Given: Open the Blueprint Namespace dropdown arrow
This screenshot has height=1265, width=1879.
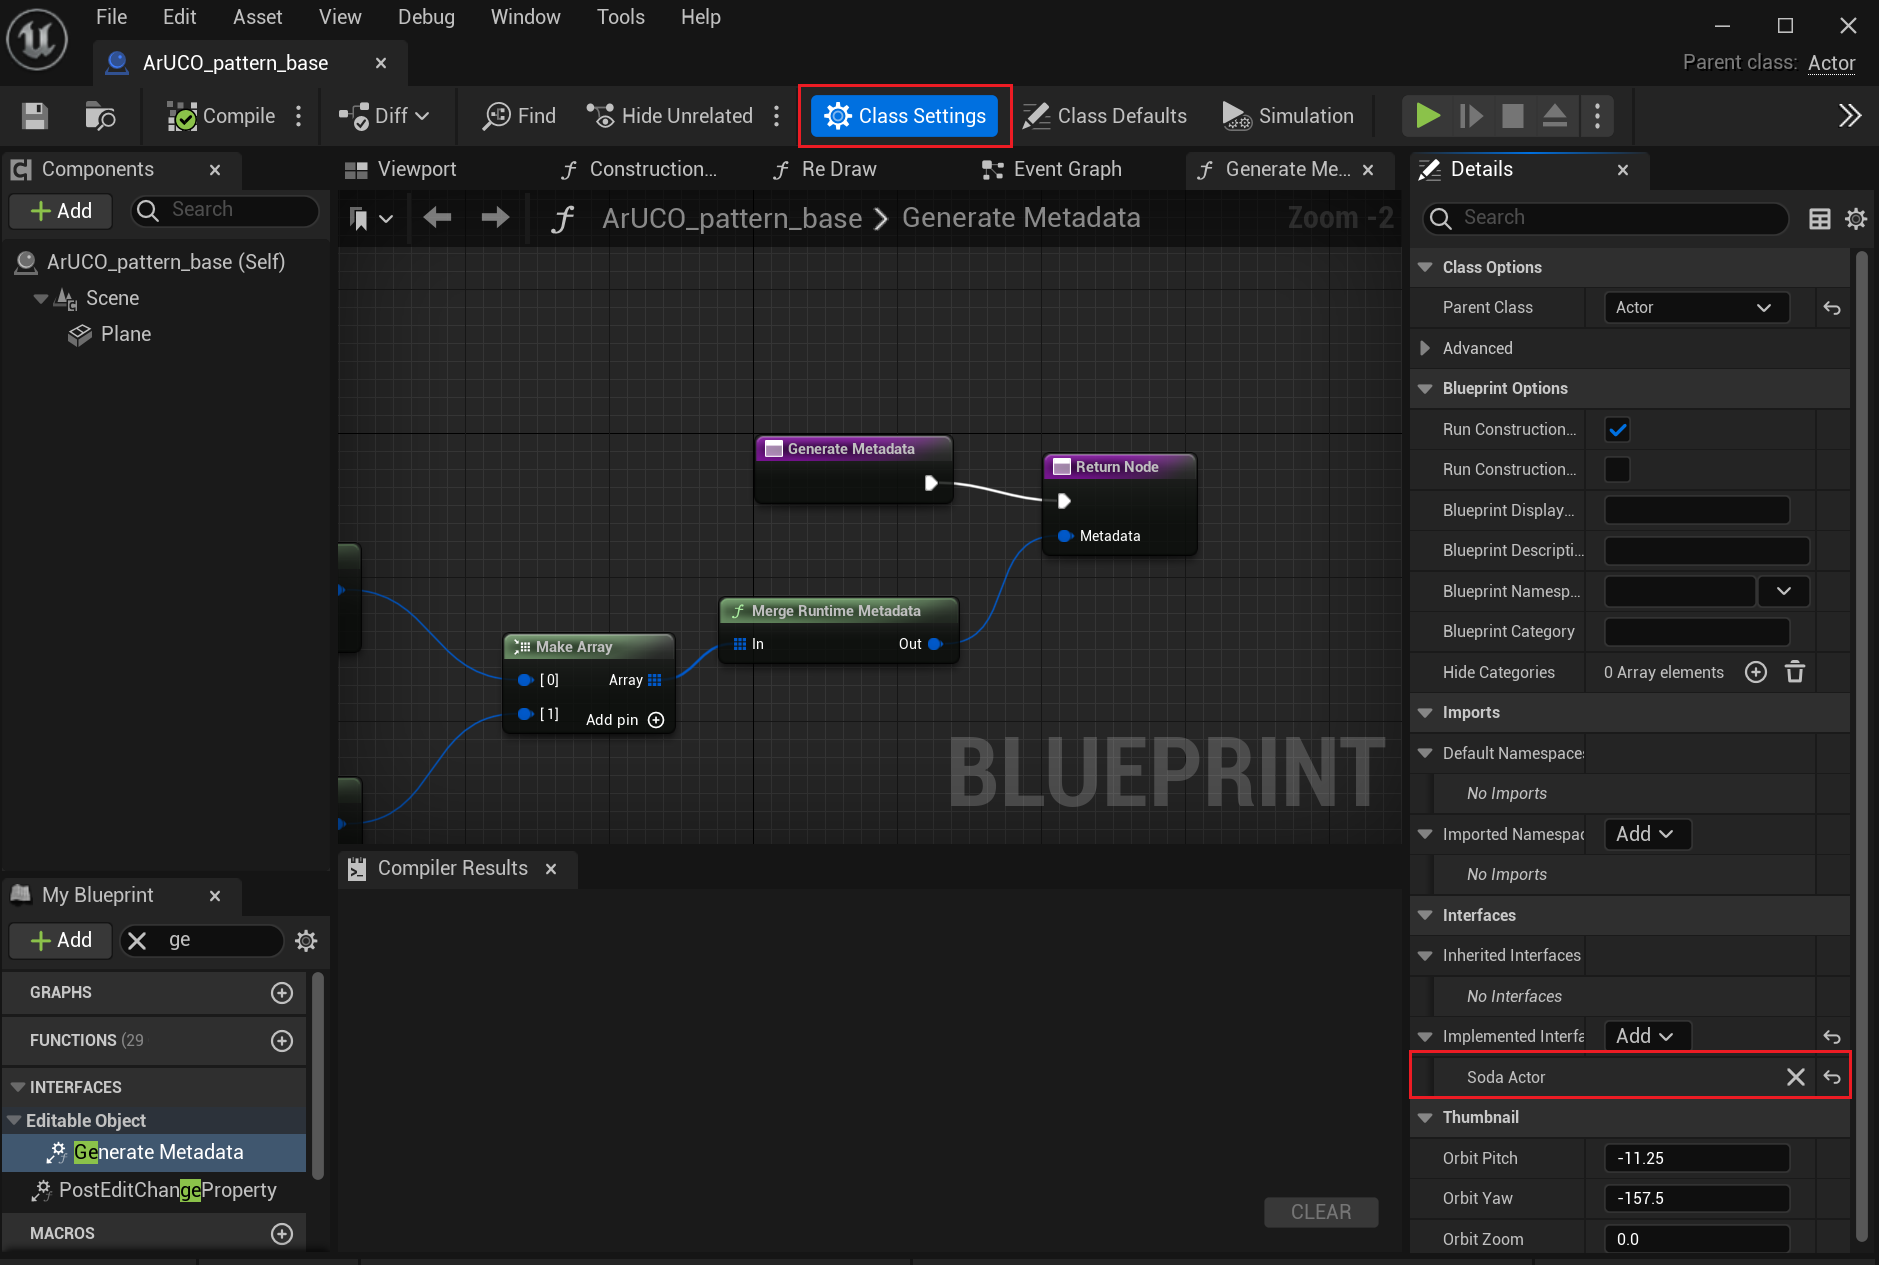Looking at the screenshot, I should 1784,592.
